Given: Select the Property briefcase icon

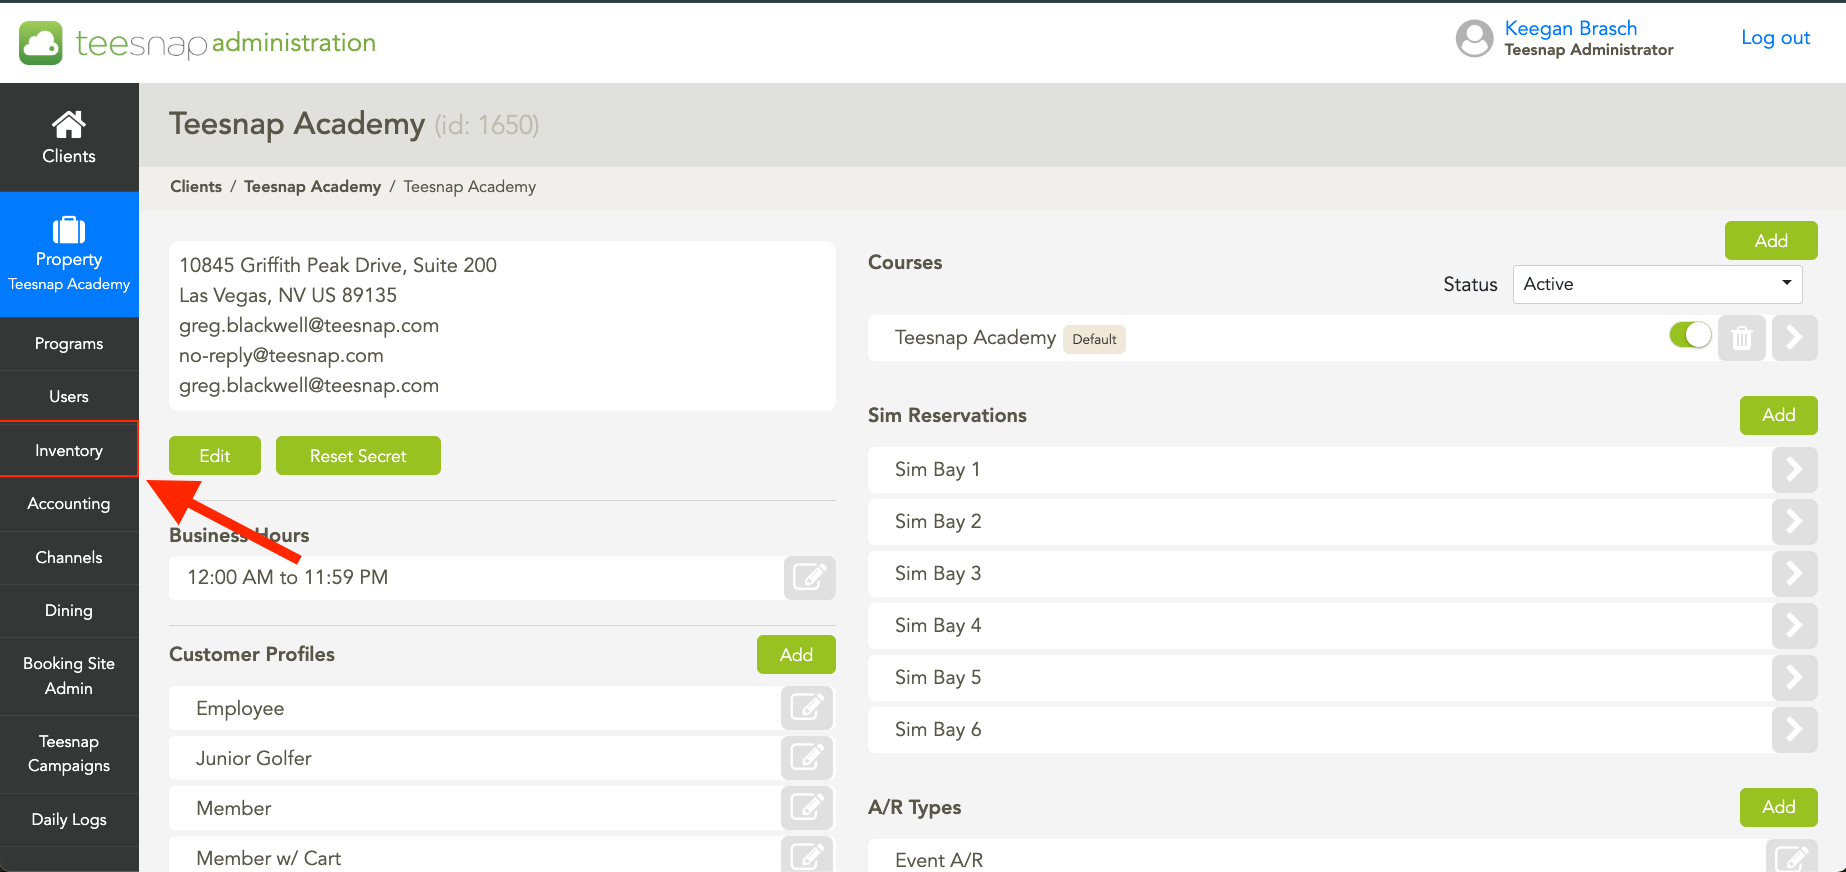Looking at the screenshot, I should click(x=69, y=230).
